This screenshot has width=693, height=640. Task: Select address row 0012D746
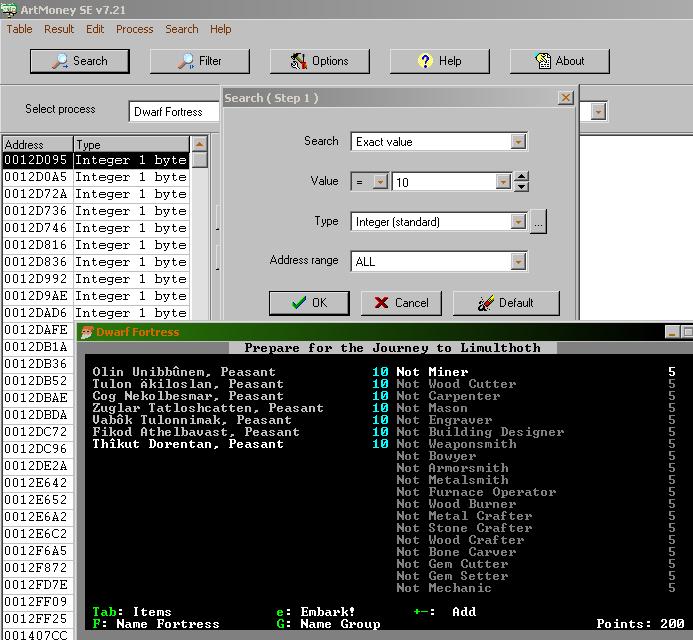95,228
